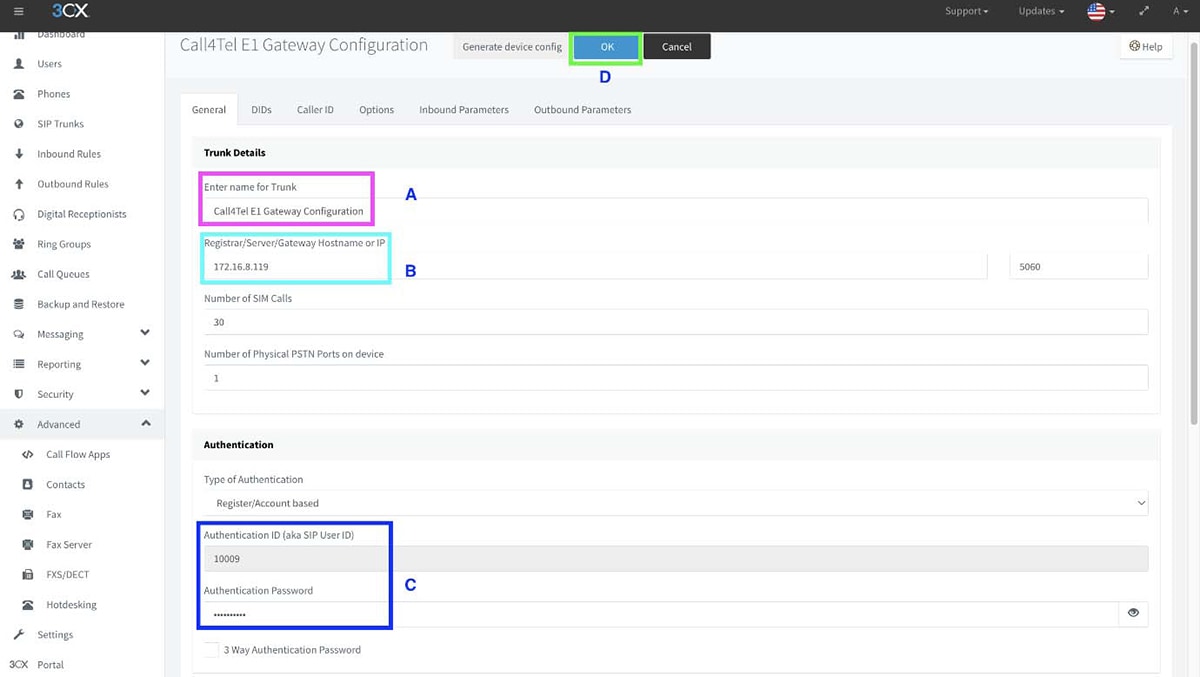The width and height of the screenshot is (1200, 677).
Task: Click the 'Call4Tel E1 Gateway Configuration' page title
Action: click(304, 45)
